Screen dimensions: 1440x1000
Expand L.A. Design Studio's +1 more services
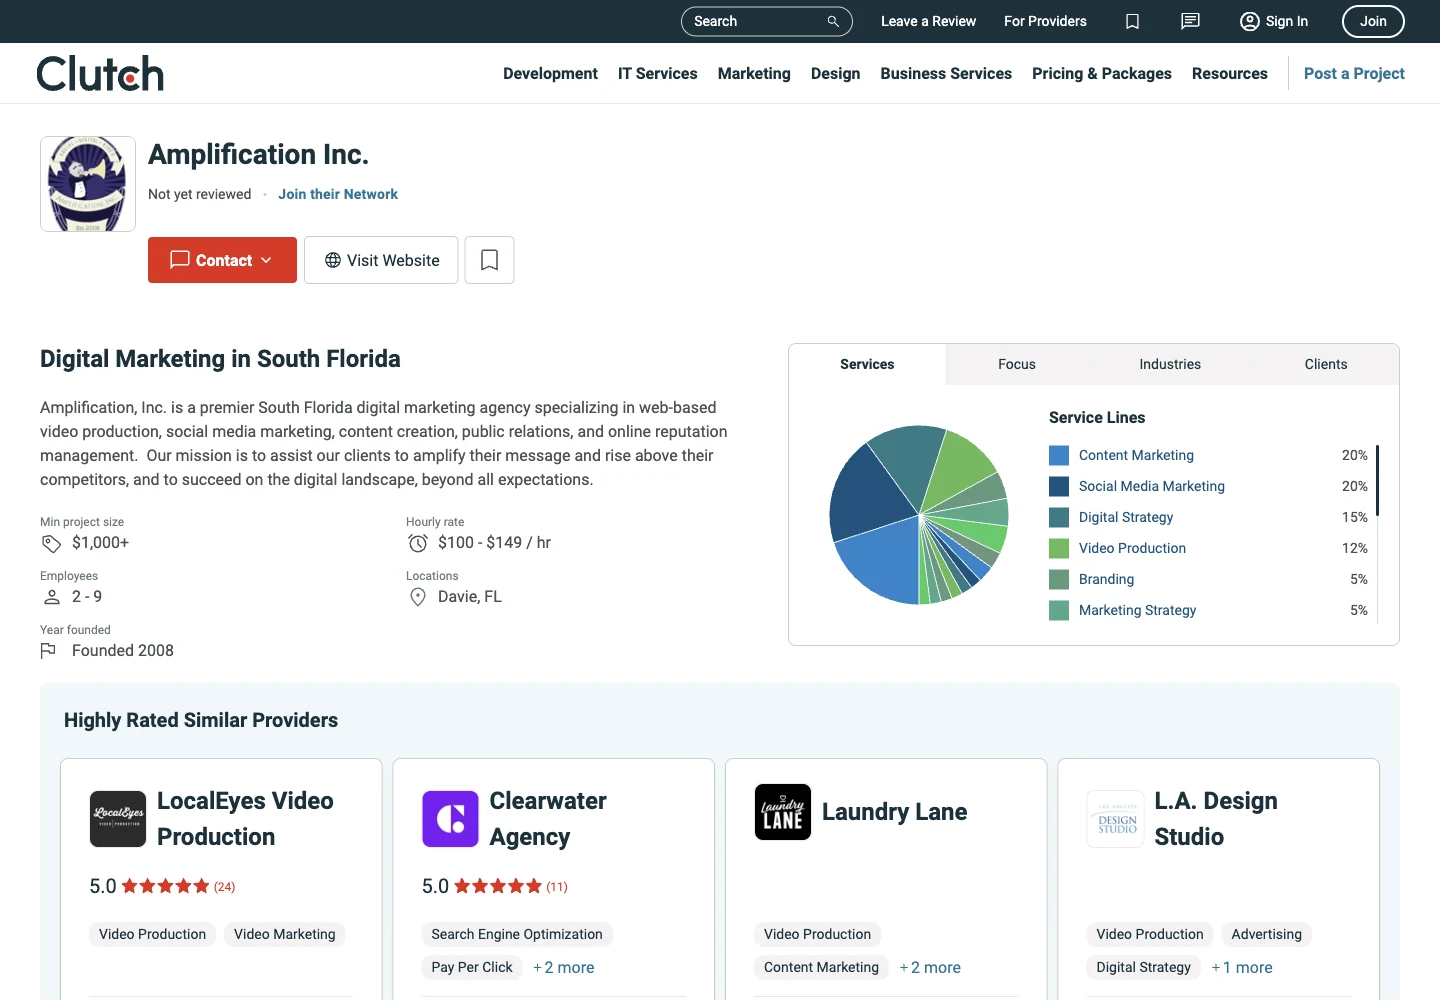(1242, 967)
